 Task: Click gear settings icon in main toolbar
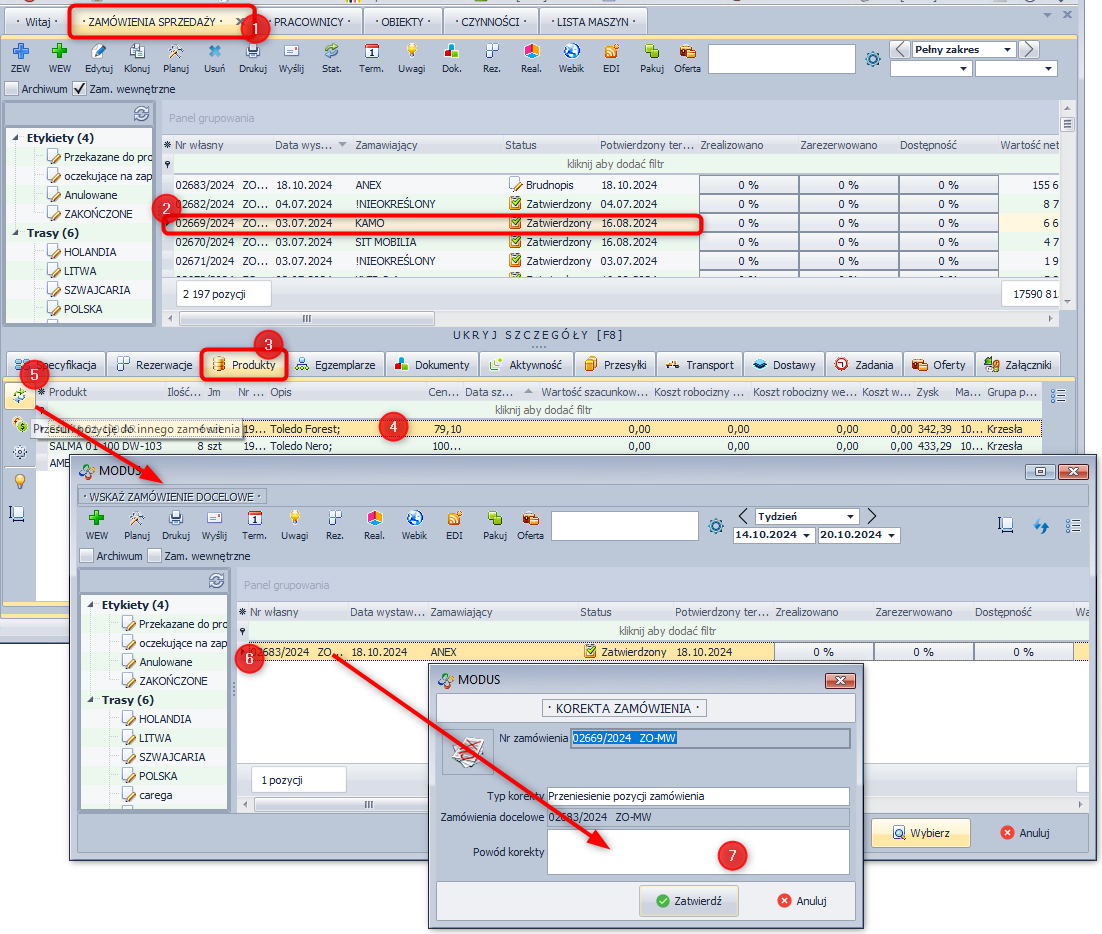point(873,59)
